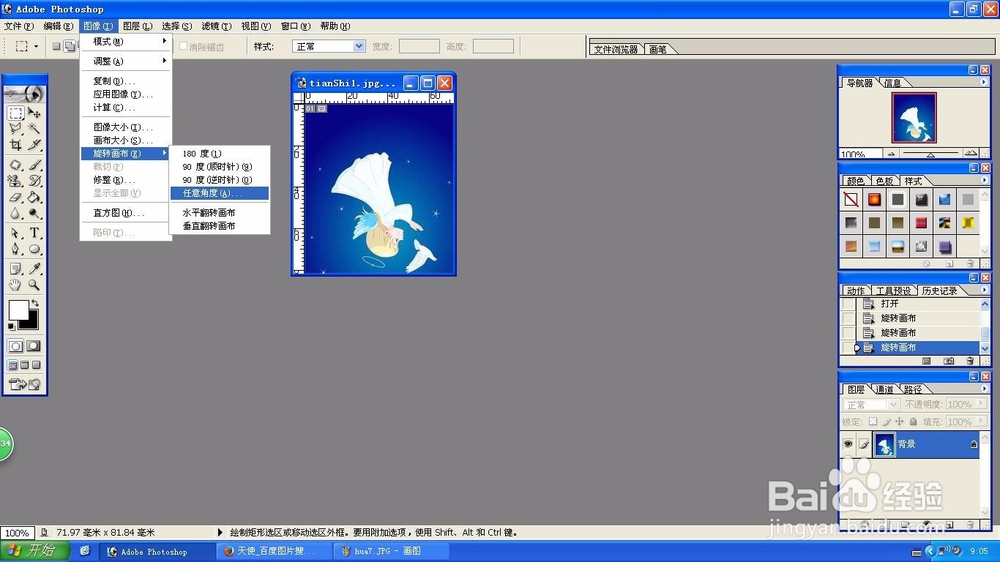Open the layer blend mode 正常 dropdown
Viewport: 1000px width, 562px height.
tap(871, 404)
